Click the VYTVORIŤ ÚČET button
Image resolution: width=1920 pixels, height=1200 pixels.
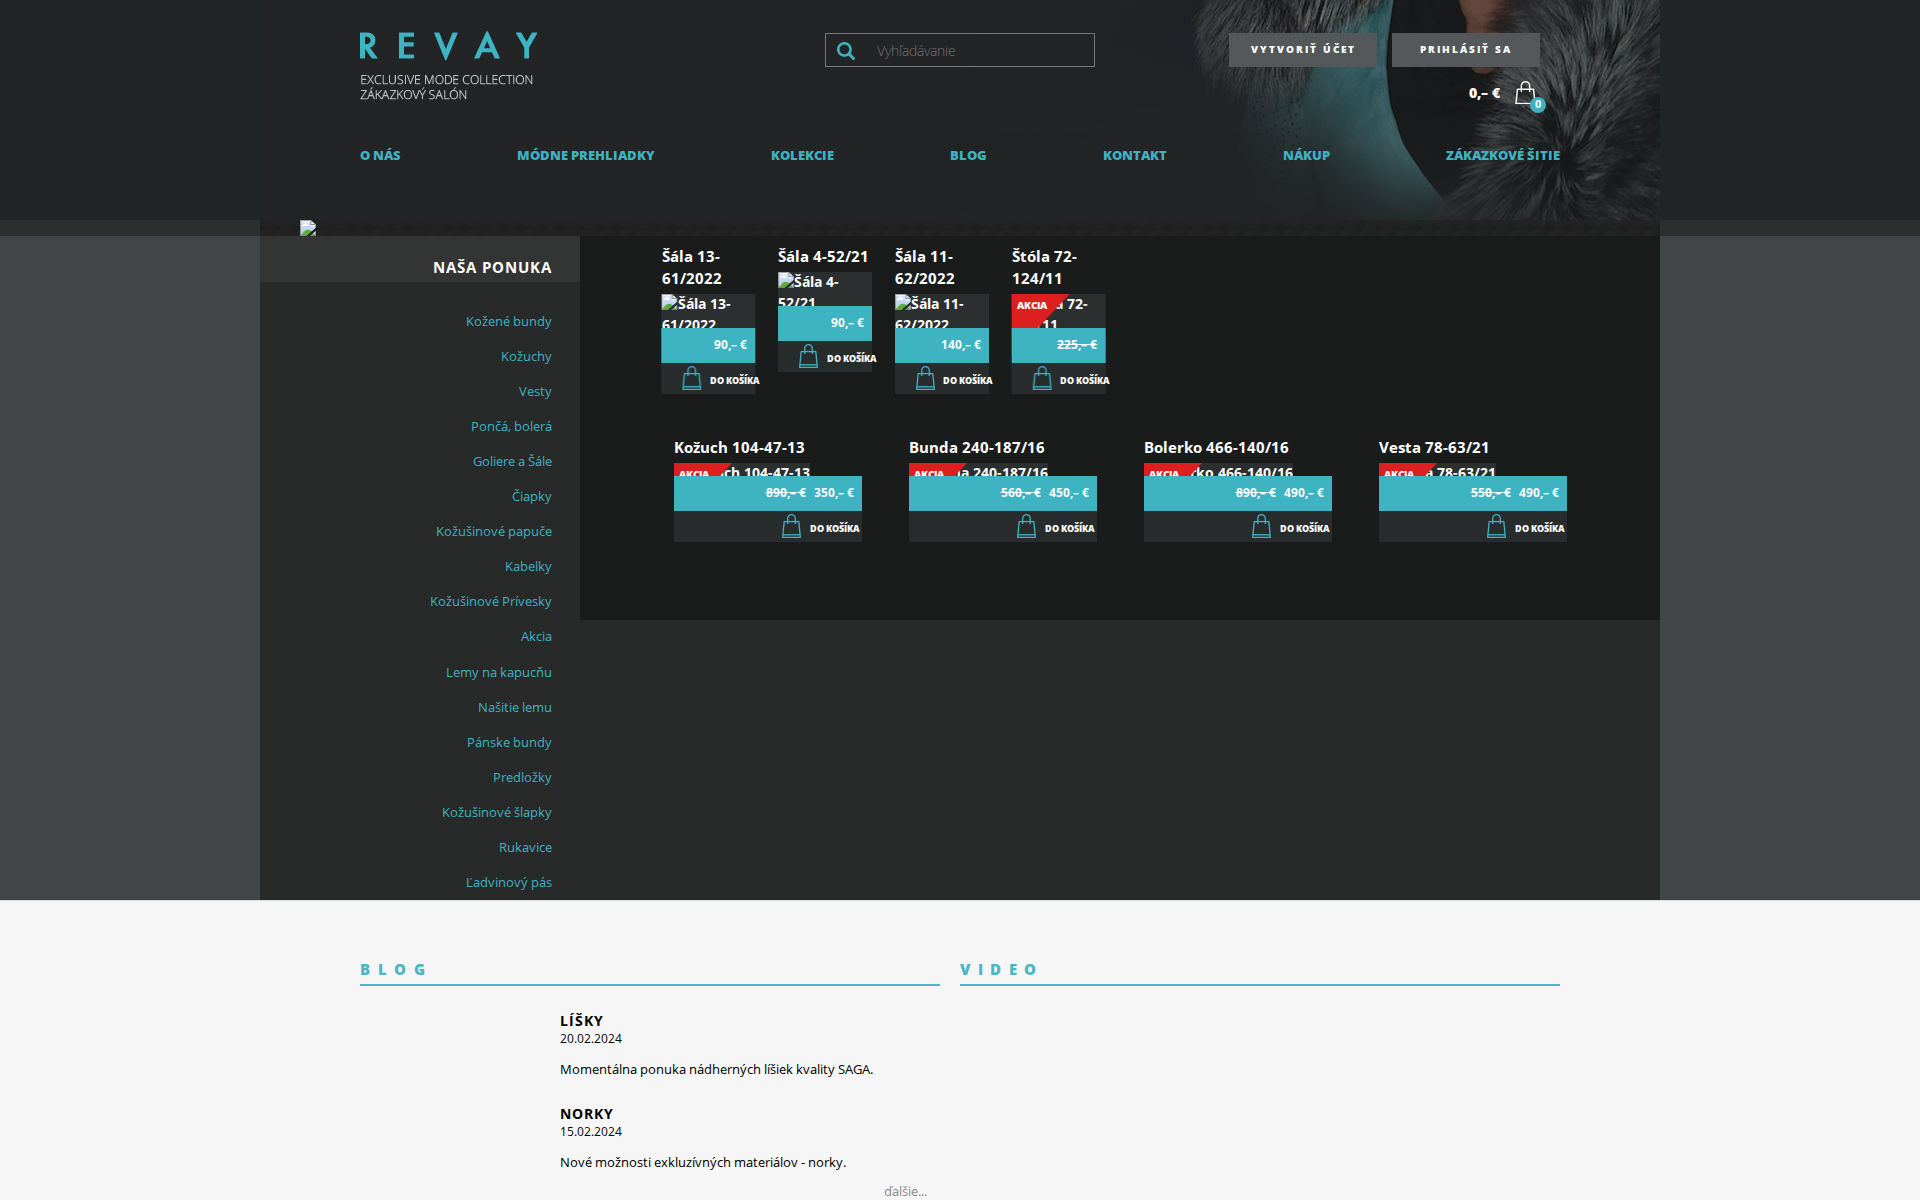[x=1302, y=50]
